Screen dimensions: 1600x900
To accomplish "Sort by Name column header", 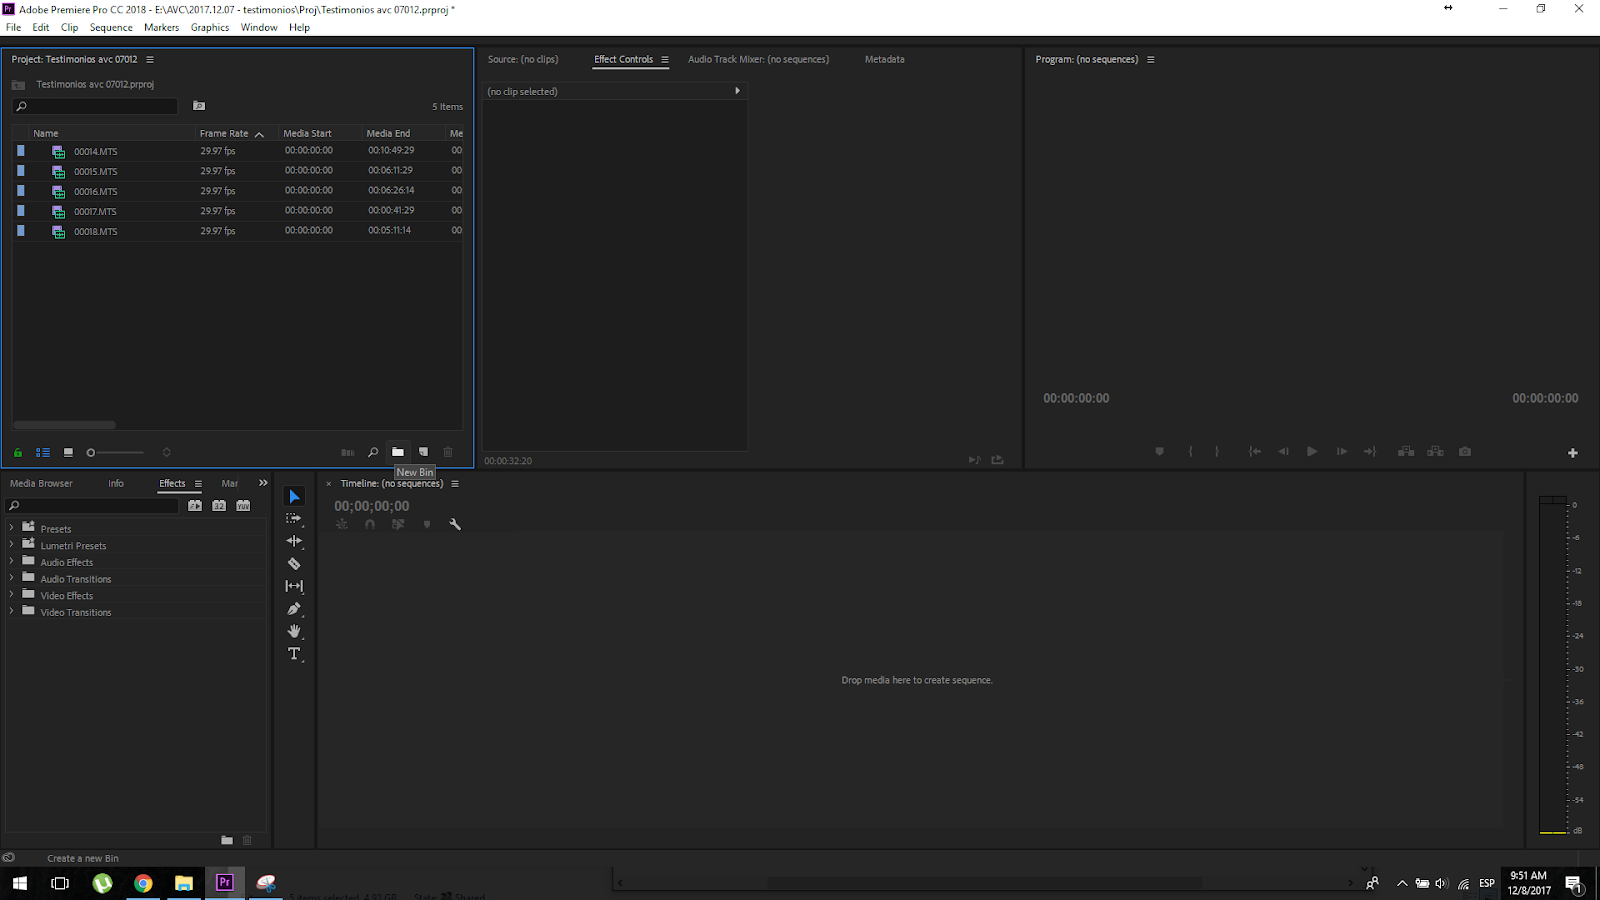I will [46, 134].
